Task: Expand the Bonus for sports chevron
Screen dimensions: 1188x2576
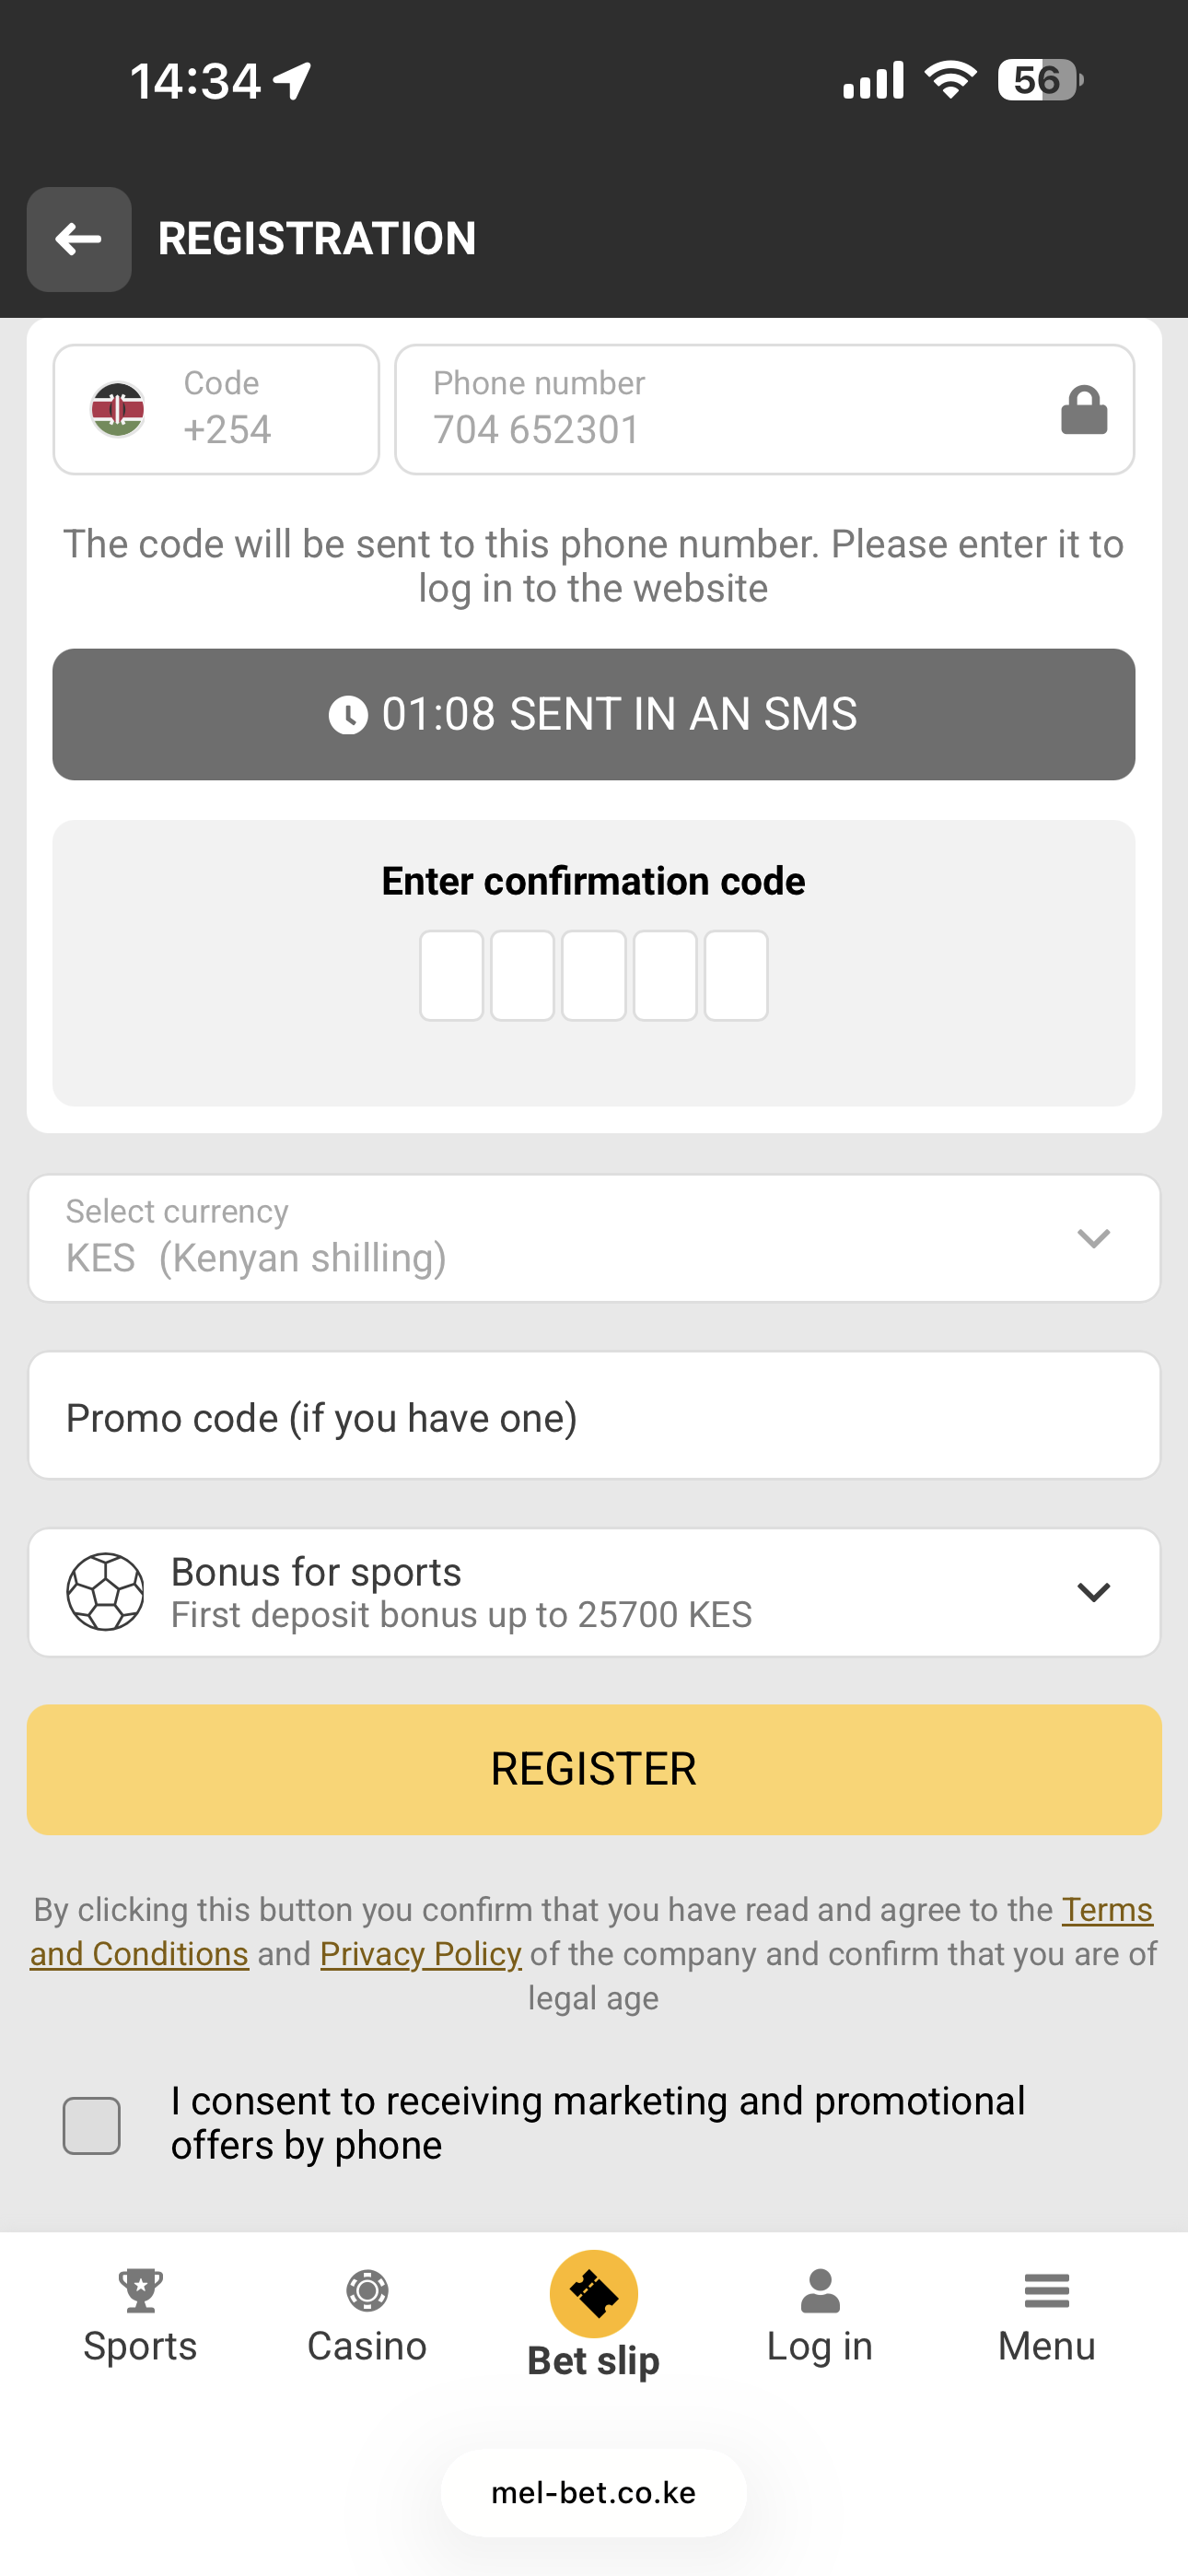Action: [x=1093, y=1592]
